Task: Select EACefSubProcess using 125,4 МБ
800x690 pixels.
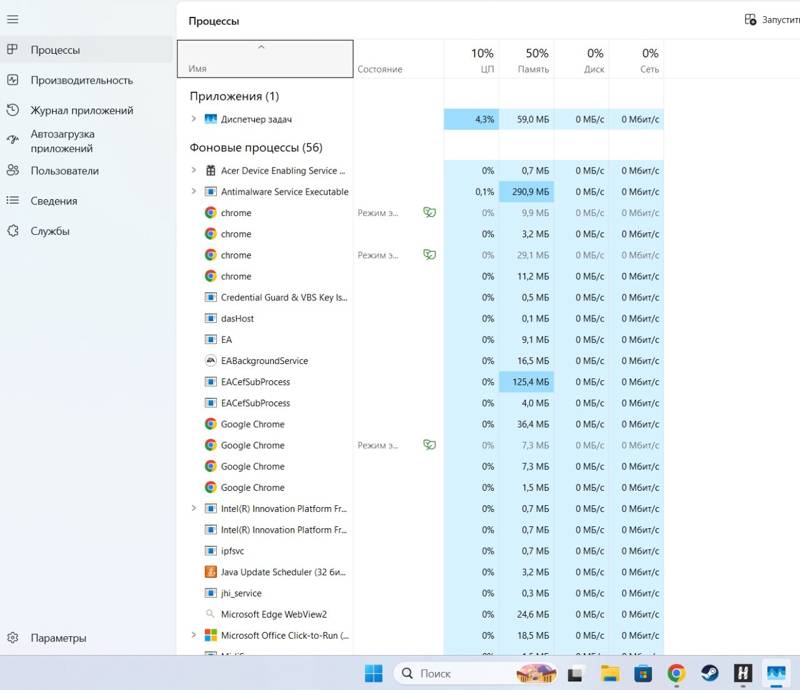Action: [x=420, y=382]
